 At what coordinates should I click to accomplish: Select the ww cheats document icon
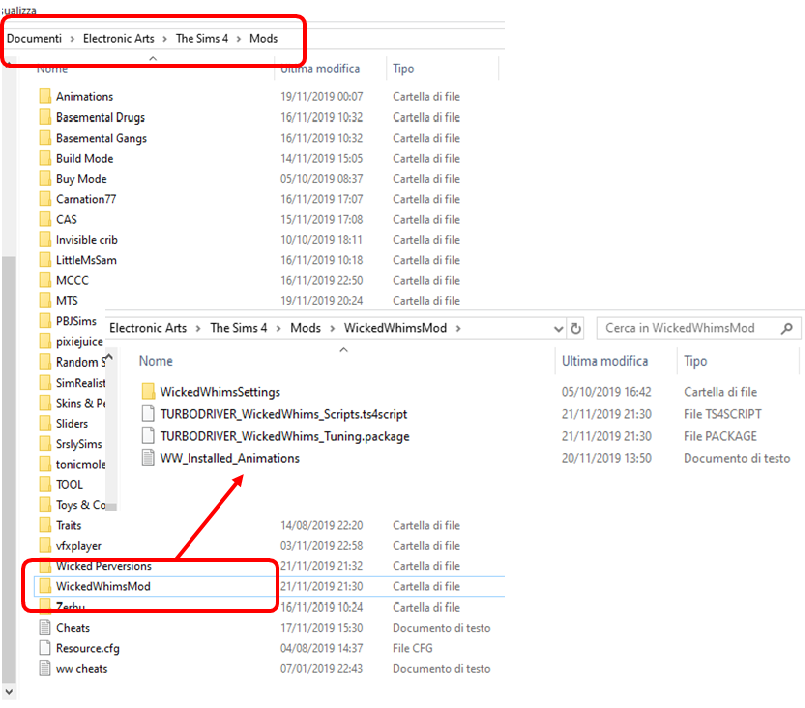point(45,668)
